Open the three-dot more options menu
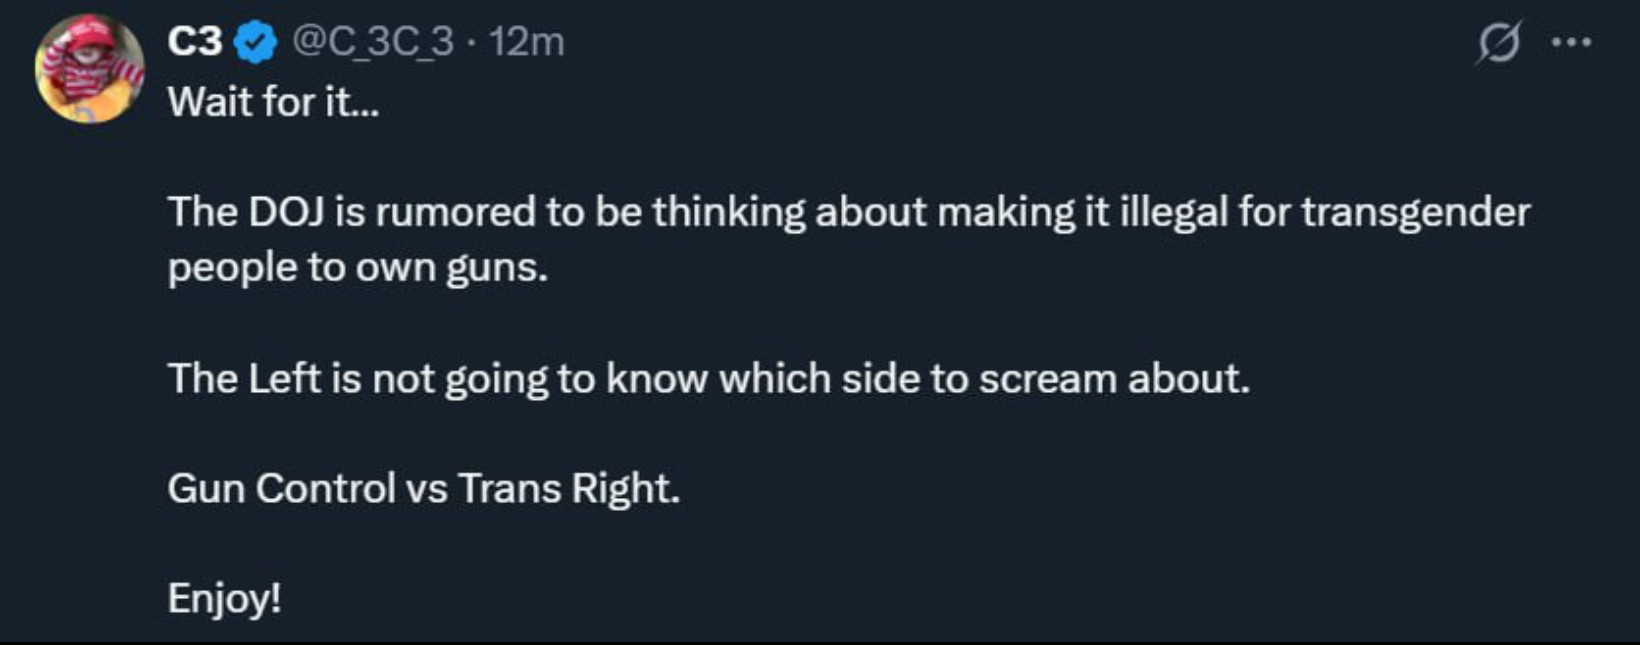The width and height of the screenshot is (1640, 645). [x=1571, y=42]
